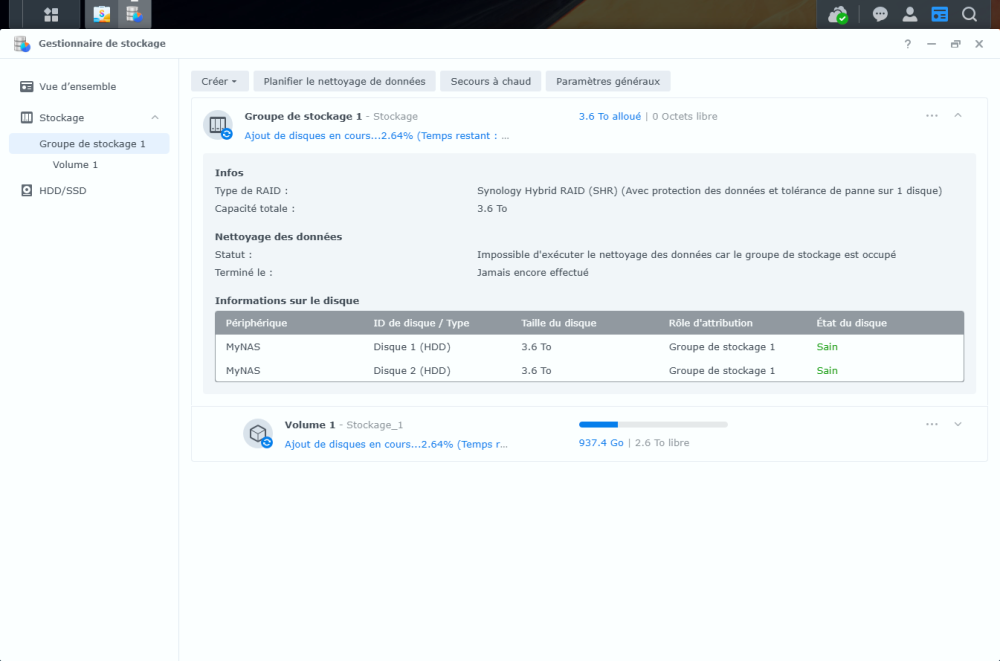Open more options for Volume 1
Viewport: 1000px width, 661px height.
point(932,424)
